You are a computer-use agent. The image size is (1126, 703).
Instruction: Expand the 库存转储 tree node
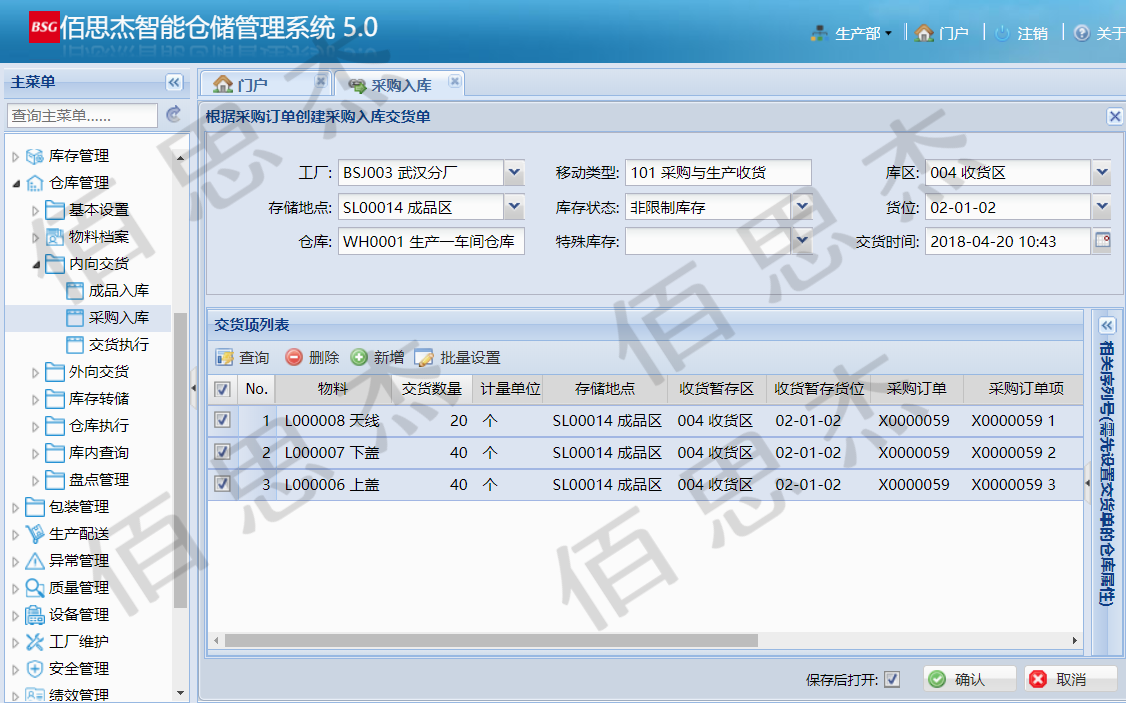35,400
